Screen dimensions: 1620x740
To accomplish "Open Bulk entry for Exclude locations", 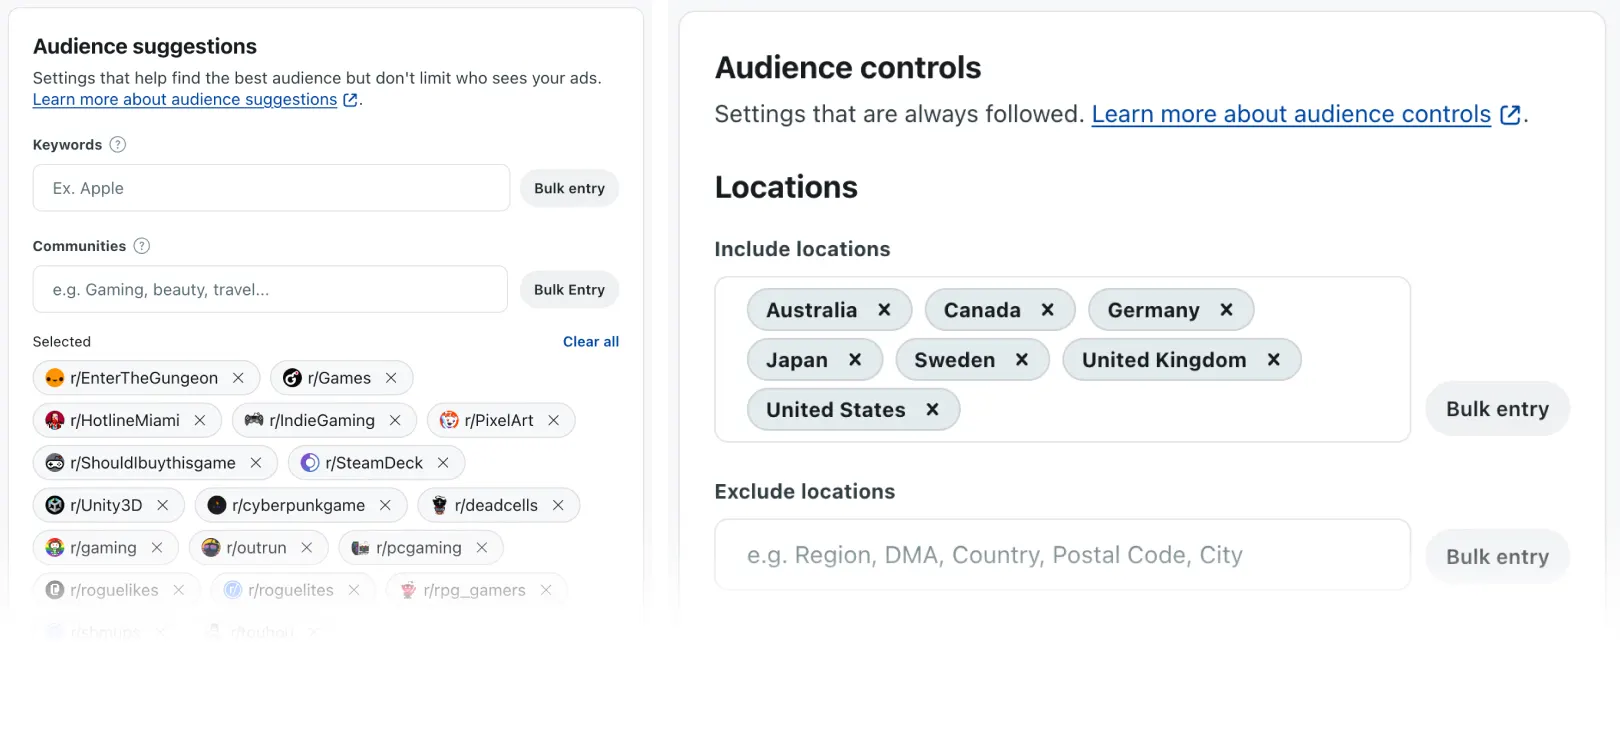I will click(1497, 557).
